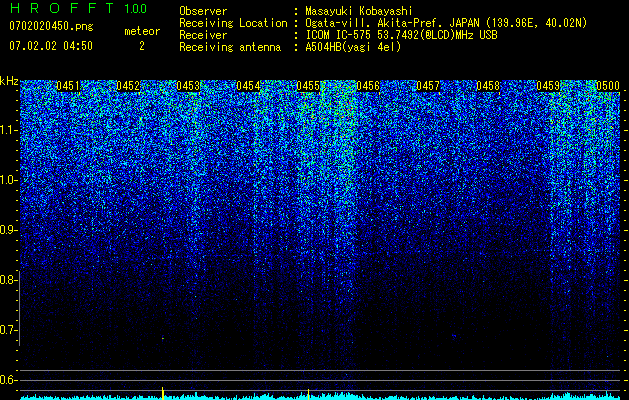Click the first yellow meteor marker near 0452
Viewport: 629px width, 400px height.
point(162,393)
